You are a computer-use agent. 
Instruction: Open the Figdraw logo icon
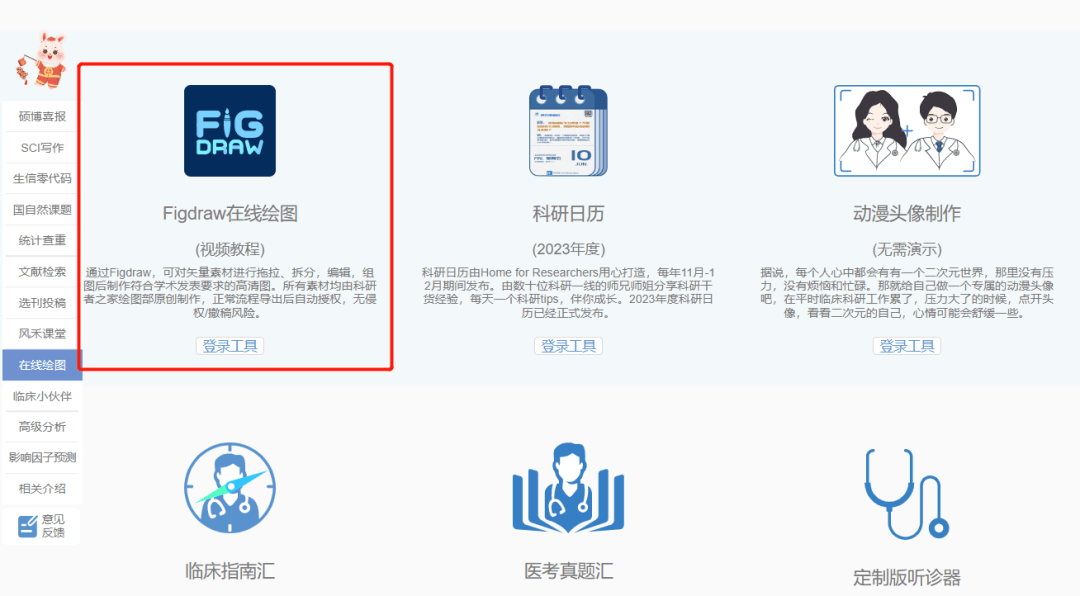pos(229,131)
